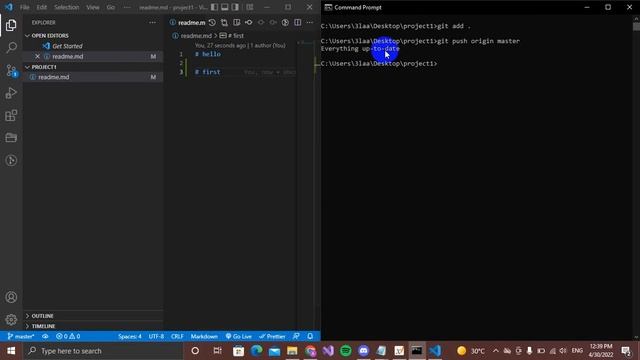Click the notifications bell in status bar
Screen dimensions: 640x360
tap(310, 336)
